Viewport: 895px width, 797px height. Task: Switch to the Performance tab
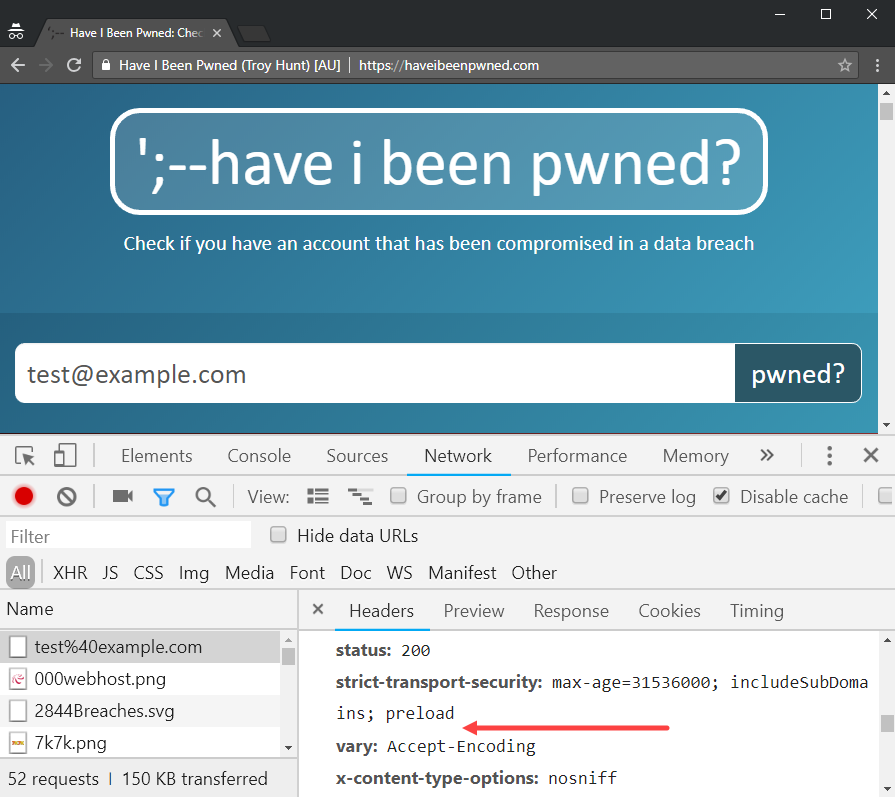[x=577, y=456]
